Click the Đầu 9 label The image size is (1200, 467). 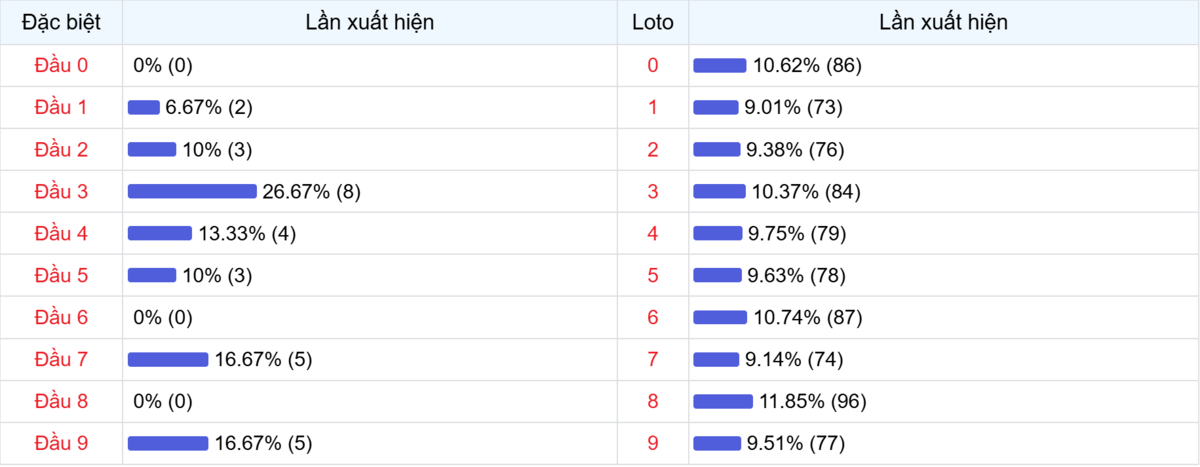coord(61,443)
